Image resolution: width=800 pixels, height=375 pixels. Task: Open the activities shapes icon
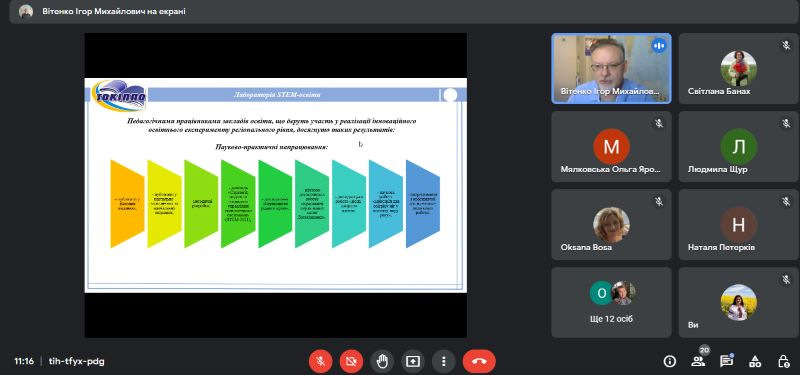[755, 362]
